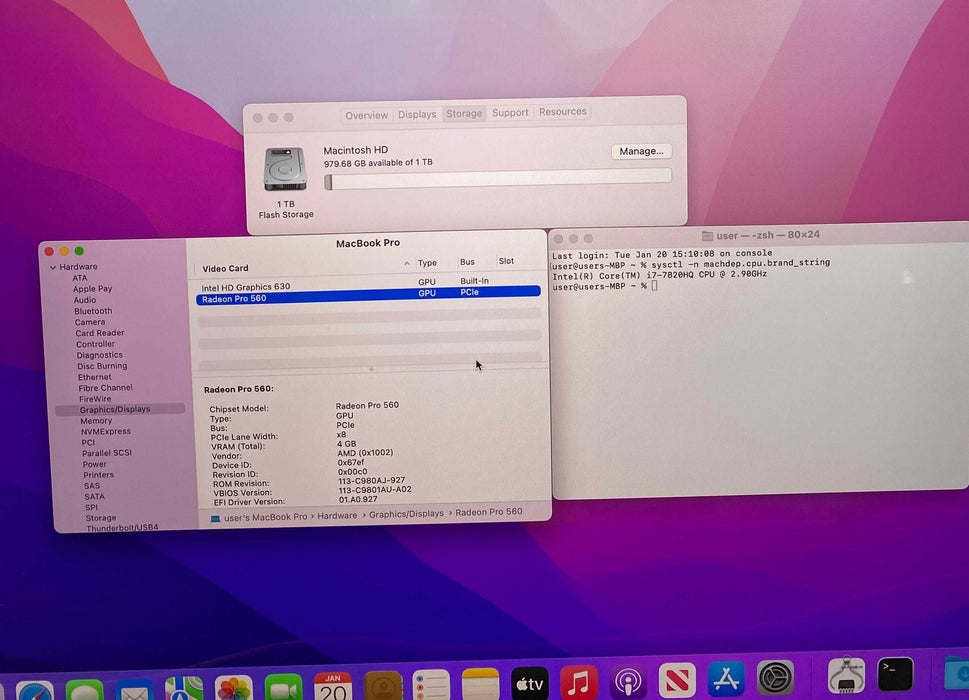Switch to the Overview tab
This screenshot has height=700, width=969.
tap(366, 116)
